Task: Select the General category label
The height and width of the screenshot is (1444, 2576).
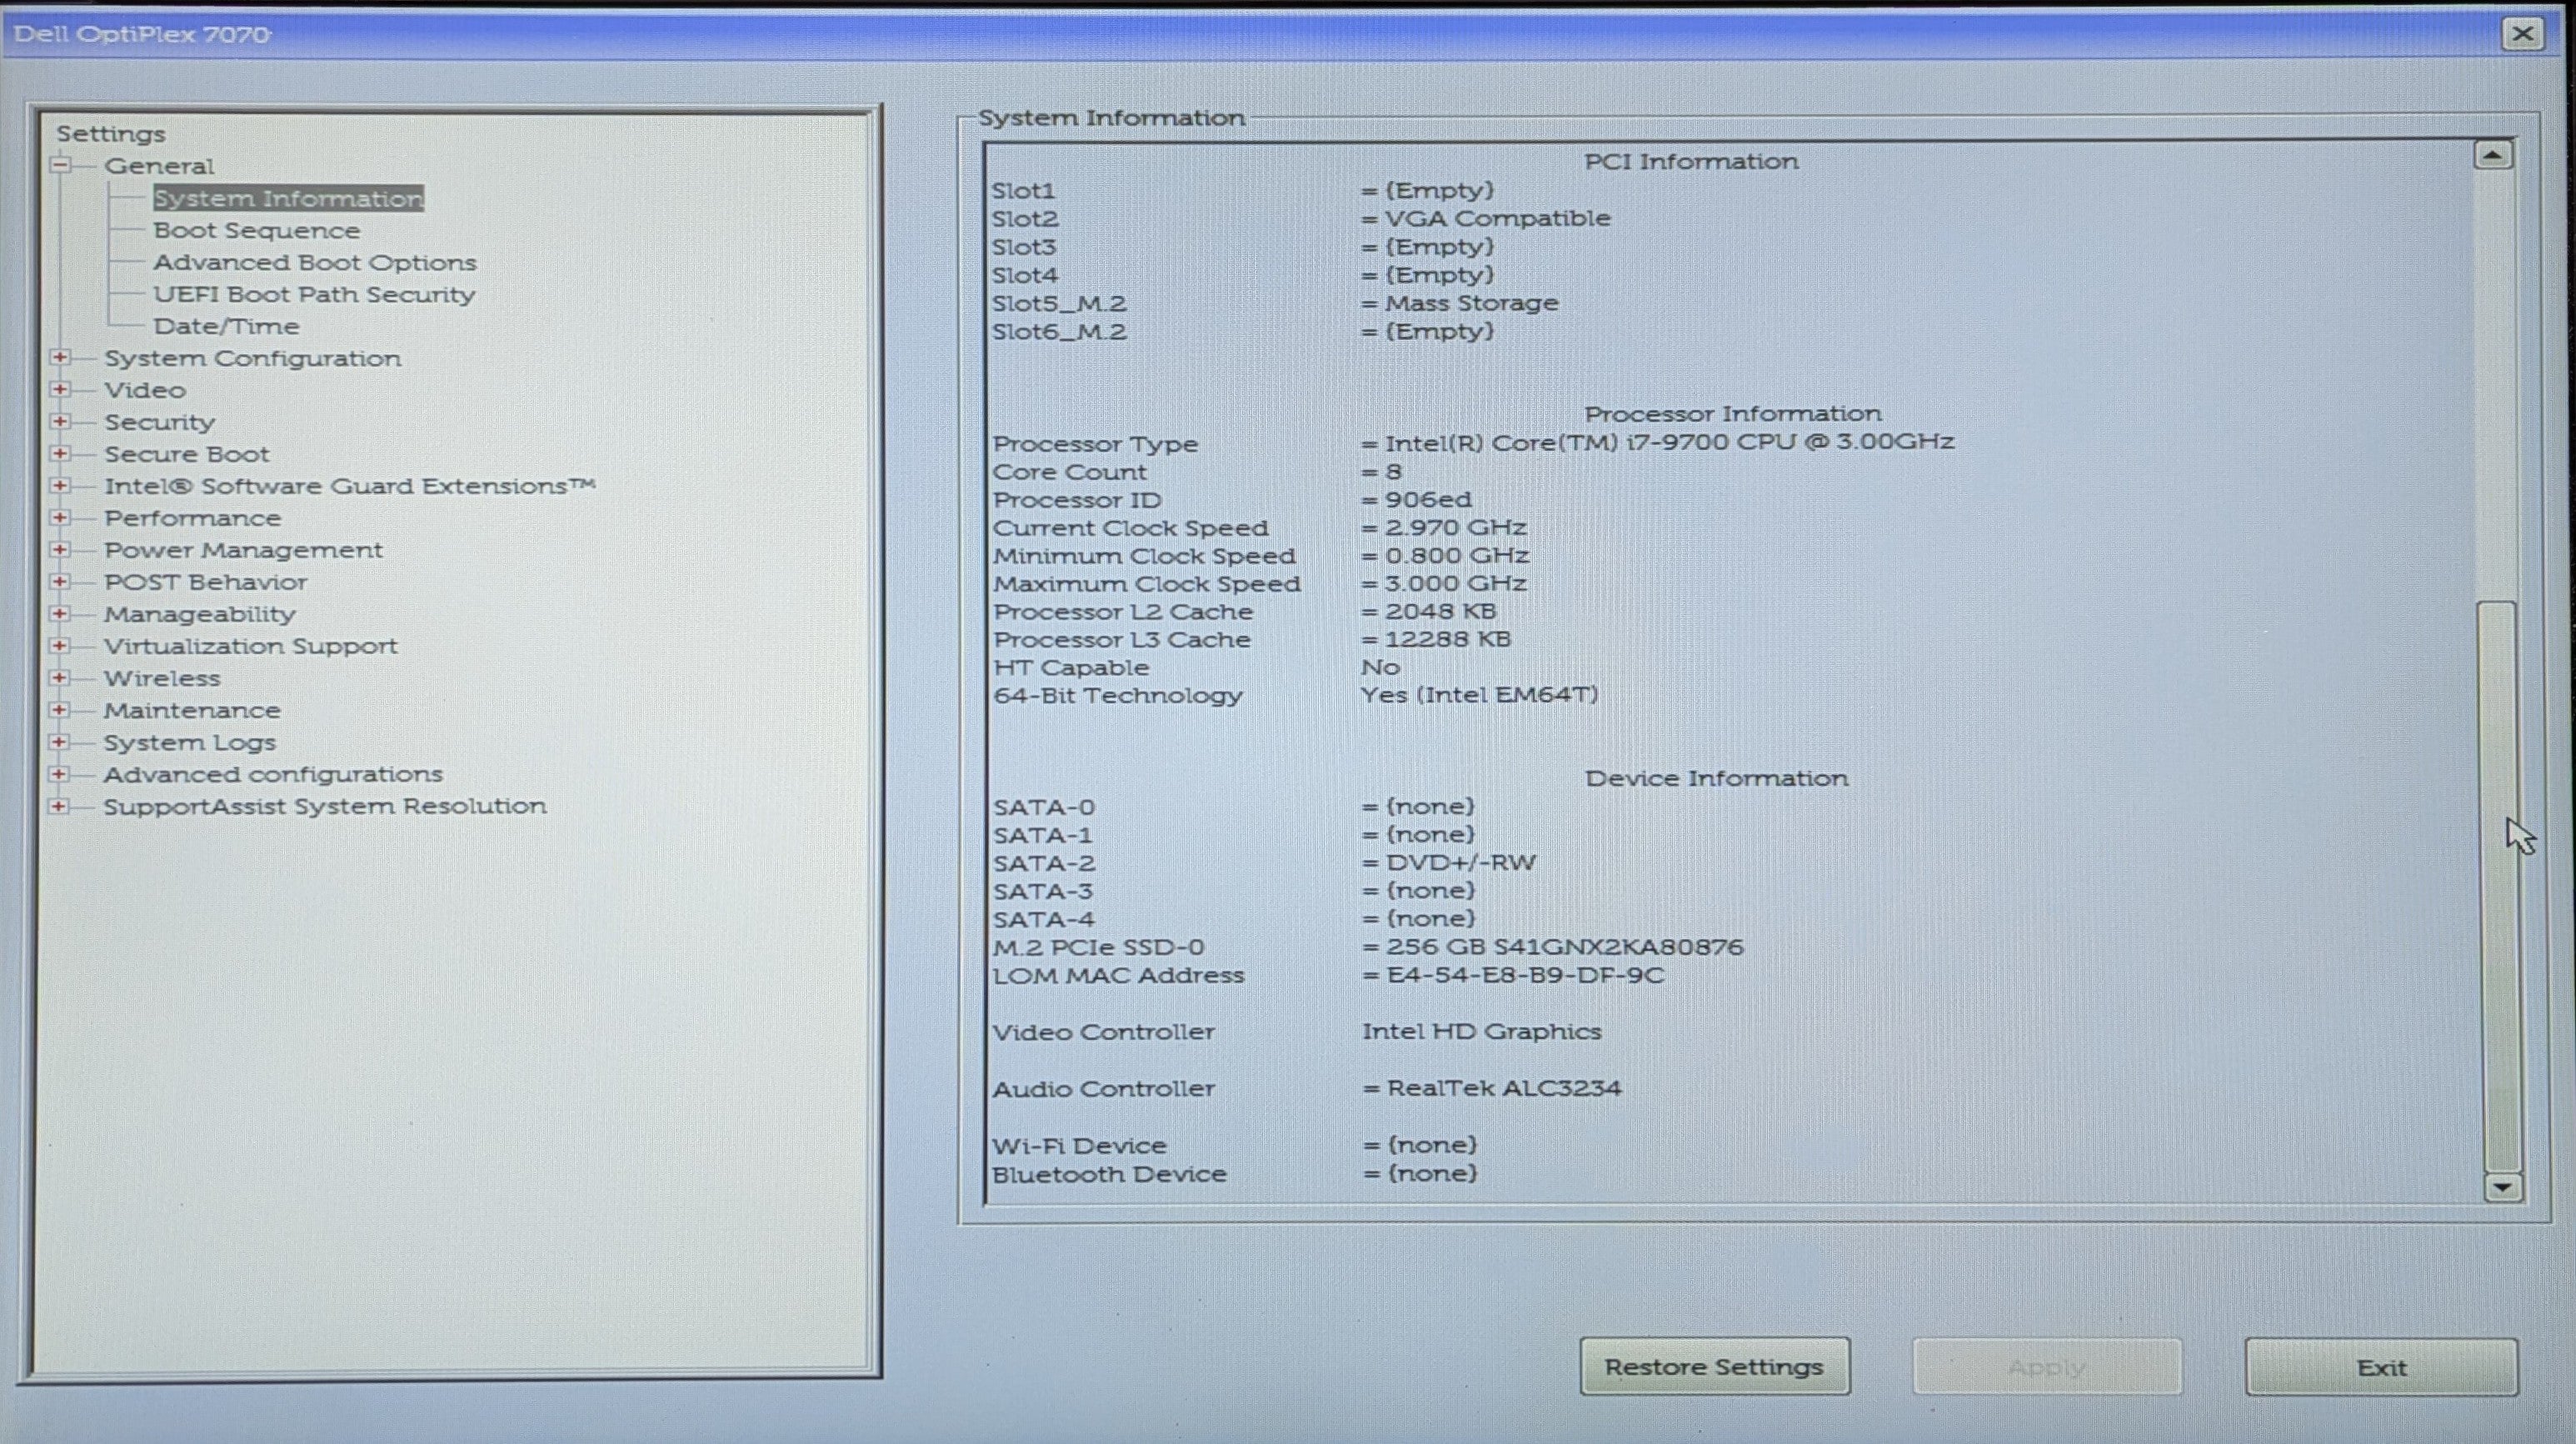Action: click(159, 166)
